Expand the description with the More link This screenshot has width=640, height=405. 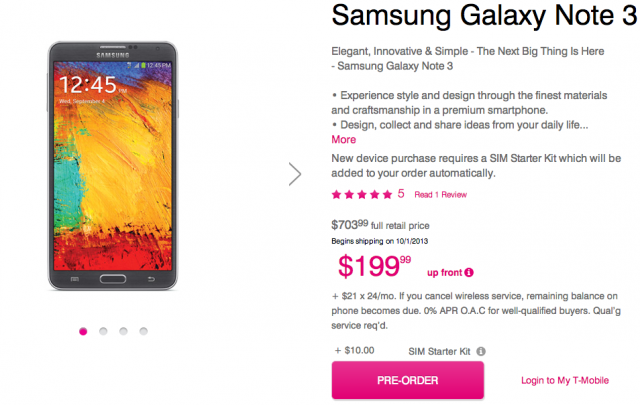(343, 140)
